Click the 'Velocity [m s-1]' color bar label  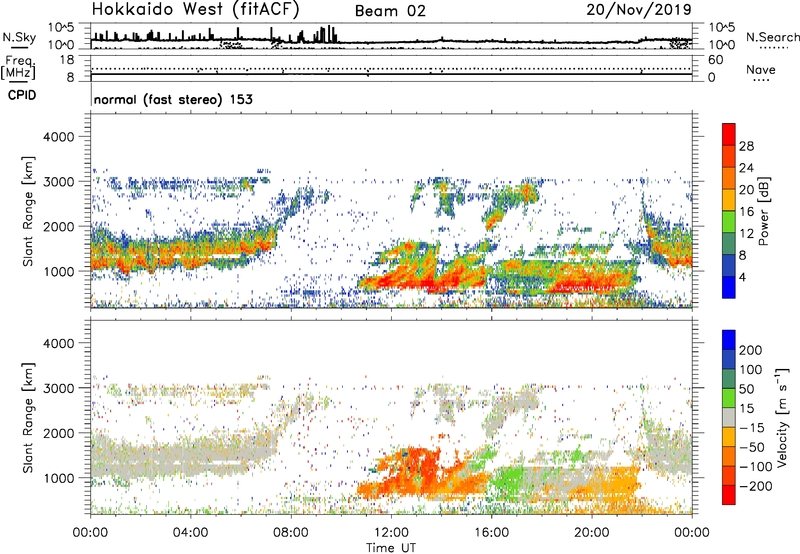pyautogui.click(x=782, y=416)
